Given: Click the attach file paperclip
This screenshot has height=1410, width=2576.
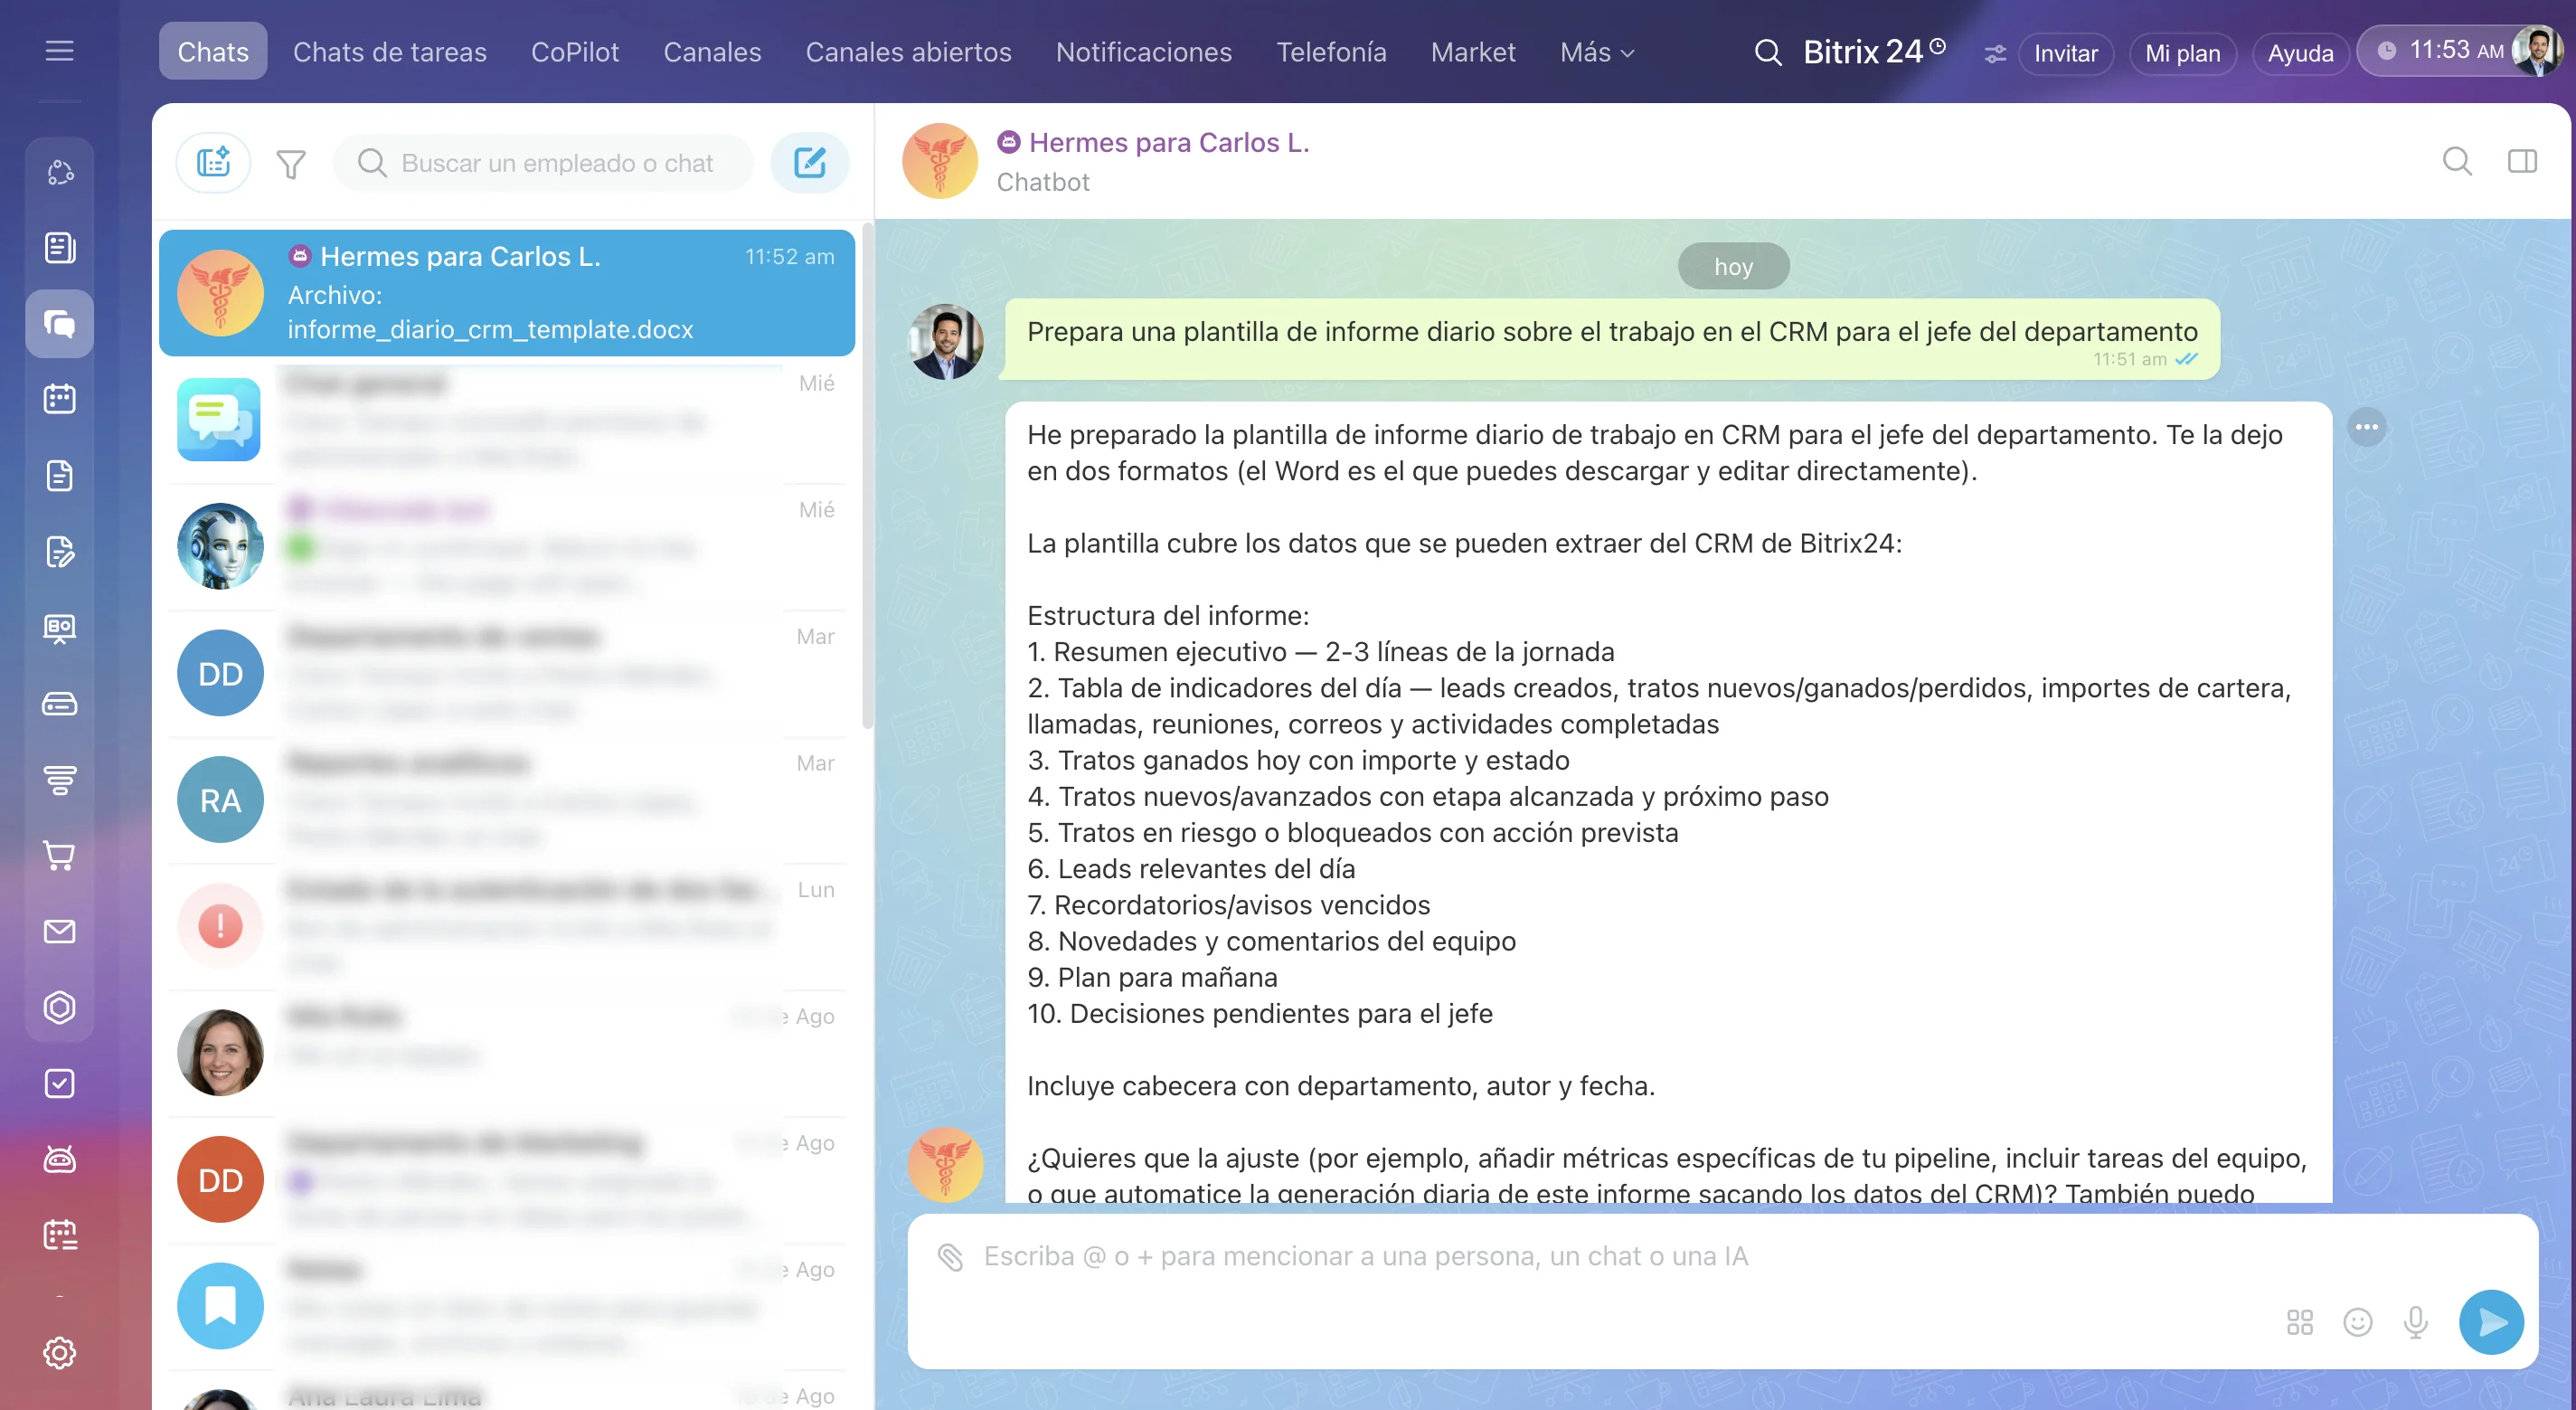Looking at the screenshot, I should click(950, 1257).
